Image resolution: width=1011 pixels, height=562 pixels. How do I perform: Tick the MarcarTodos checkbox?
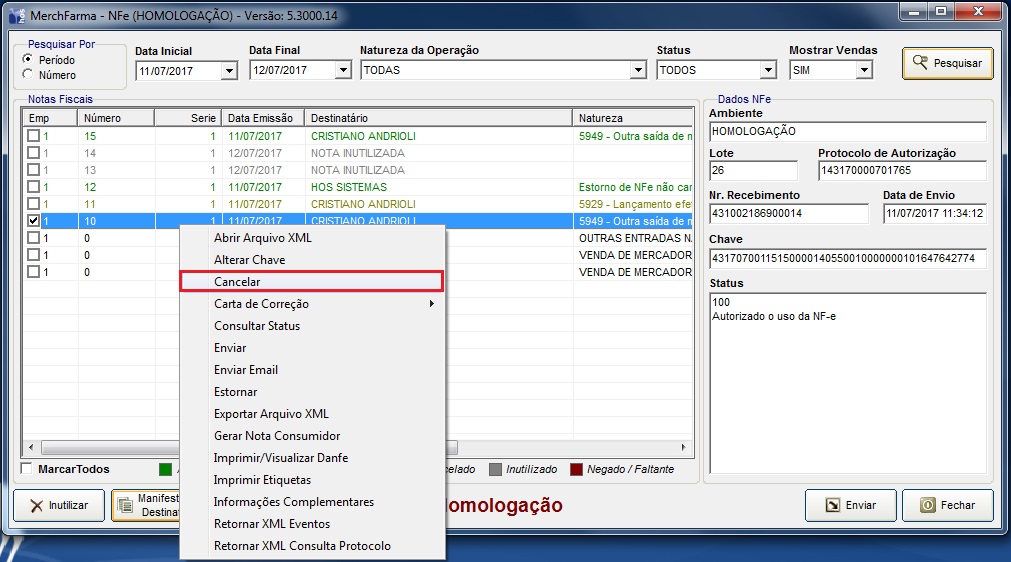(x=27, y=469)
